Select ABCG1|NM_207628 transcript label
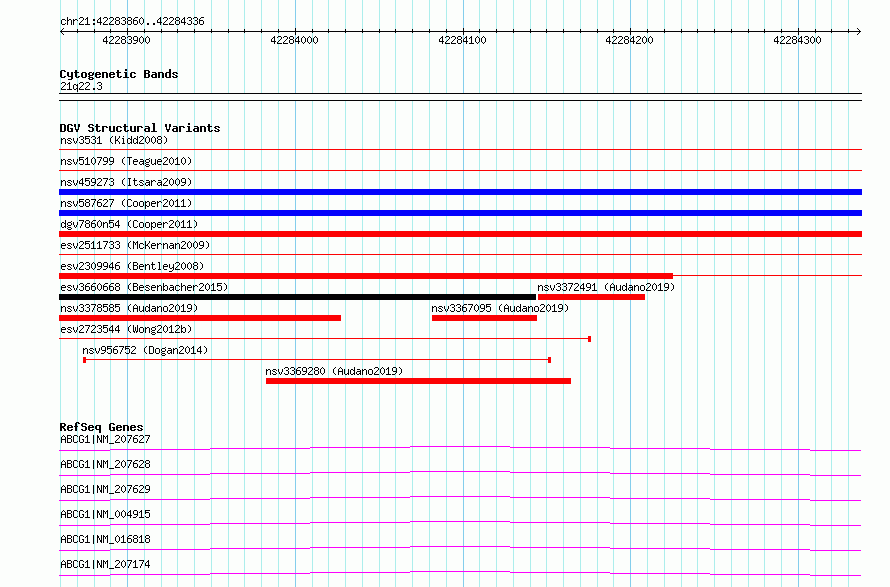Screen dimensions: 890x587 (x=105, y=464)
